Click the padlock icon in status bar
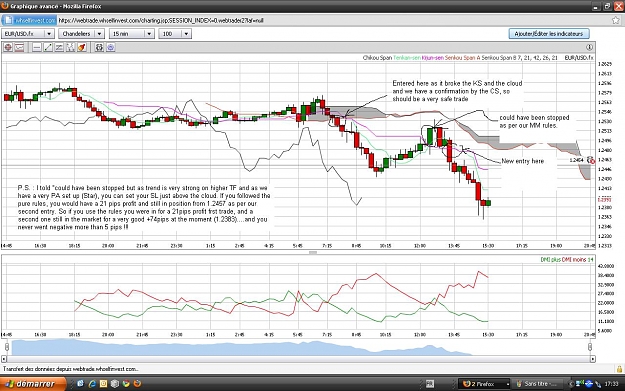Image resolution: width=625 pixels, height=391 pixels. (619, 369)
